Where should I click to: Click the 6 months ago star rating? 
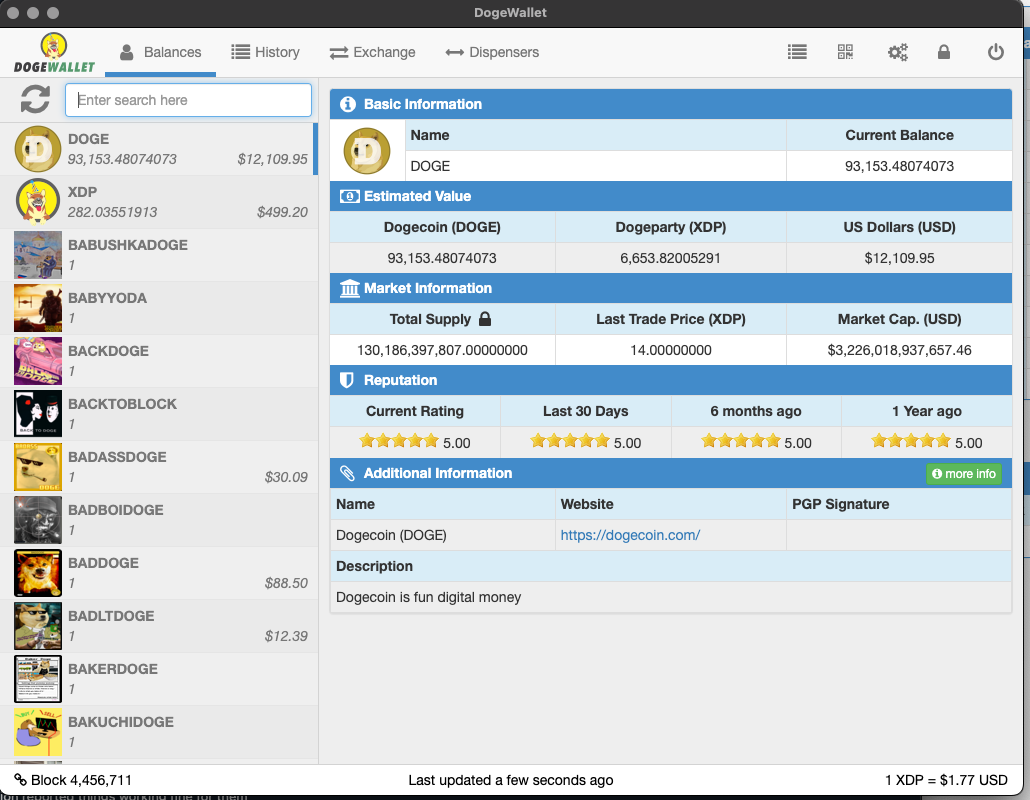click(740, 441)
